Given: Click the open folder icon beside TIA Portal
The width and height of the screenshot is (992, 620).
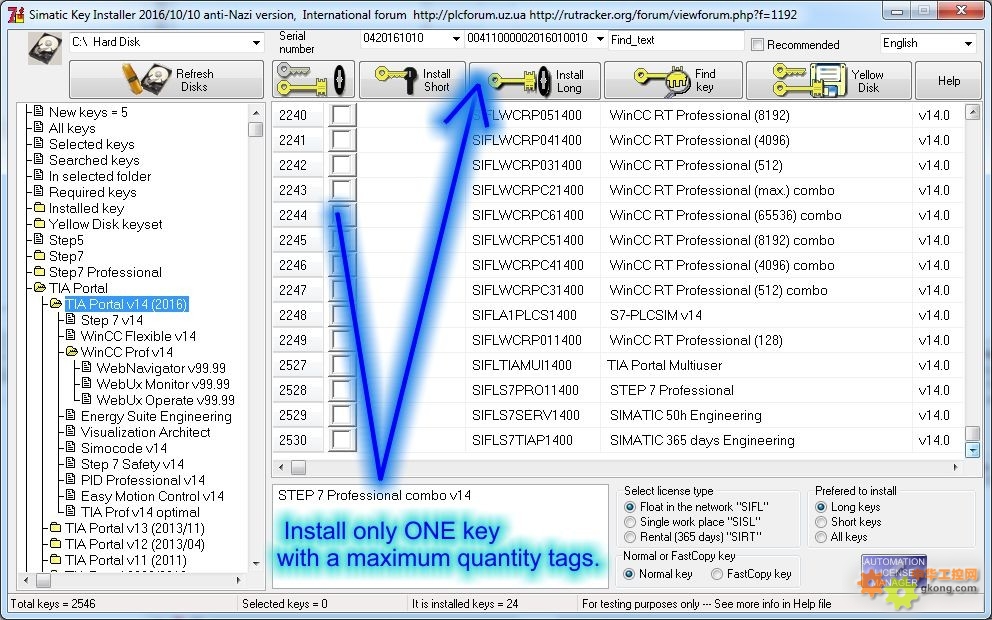Looking at the screenshot, I should pyautogui.click(x=40, y=287).
